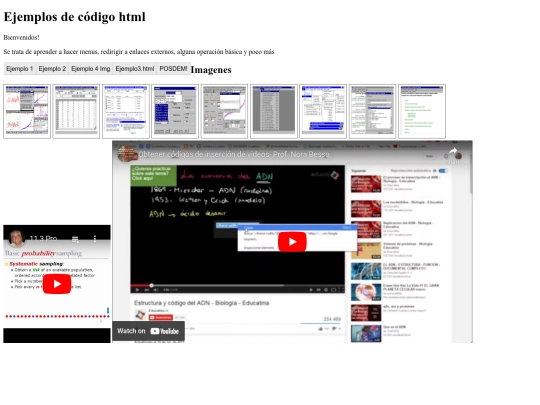Click the paragraph starting 'Se trata de aprender'
The width and height of the screenshot is (540, 405).
point(139,52)
